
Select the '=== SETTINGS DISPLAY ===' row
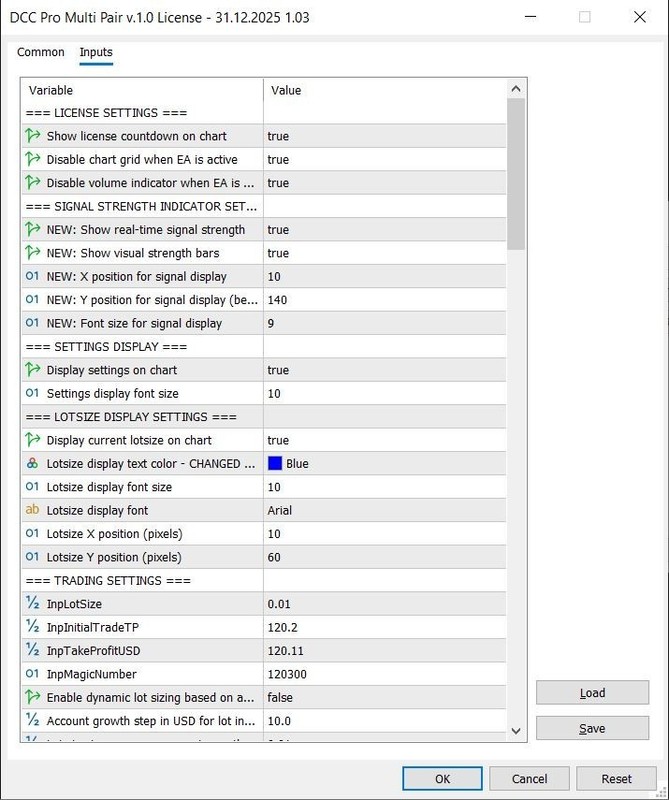tap(264, 346)
